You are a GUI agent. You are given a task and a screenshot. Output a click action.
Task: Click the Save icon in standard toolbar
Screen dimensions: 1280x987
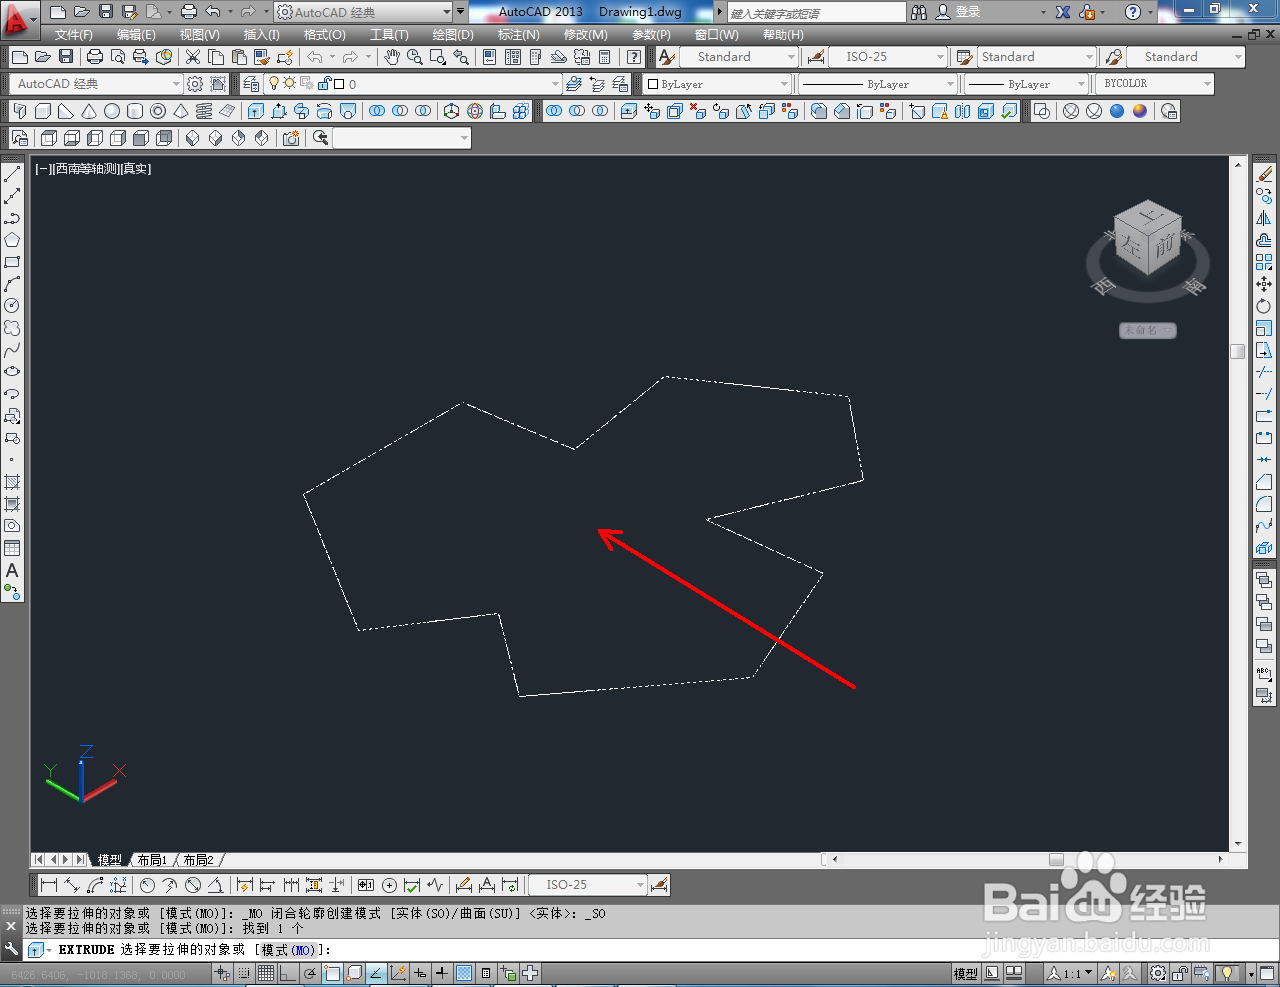click(66, 57)
